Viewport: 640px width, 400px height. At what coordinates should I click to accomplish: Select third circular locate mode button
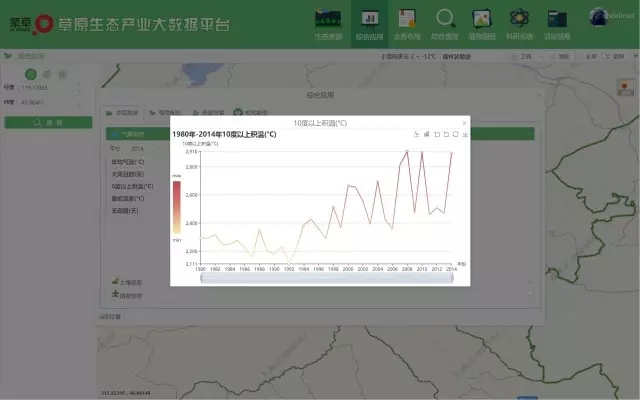point(61,74)
